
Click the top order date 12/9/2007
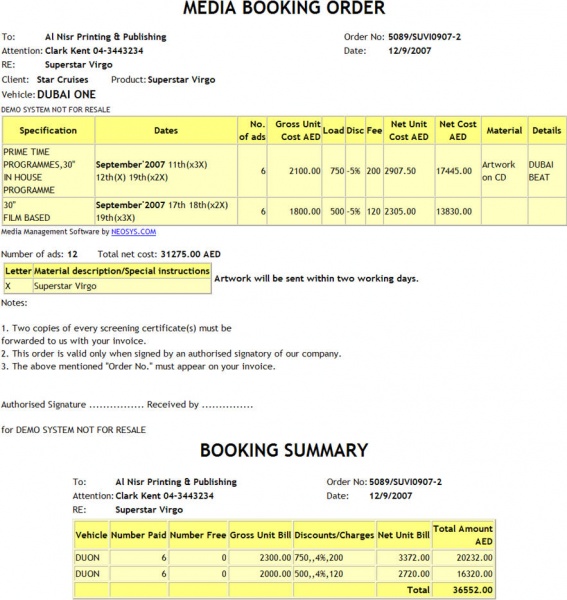pyautogui.click(x=409, y=51)
